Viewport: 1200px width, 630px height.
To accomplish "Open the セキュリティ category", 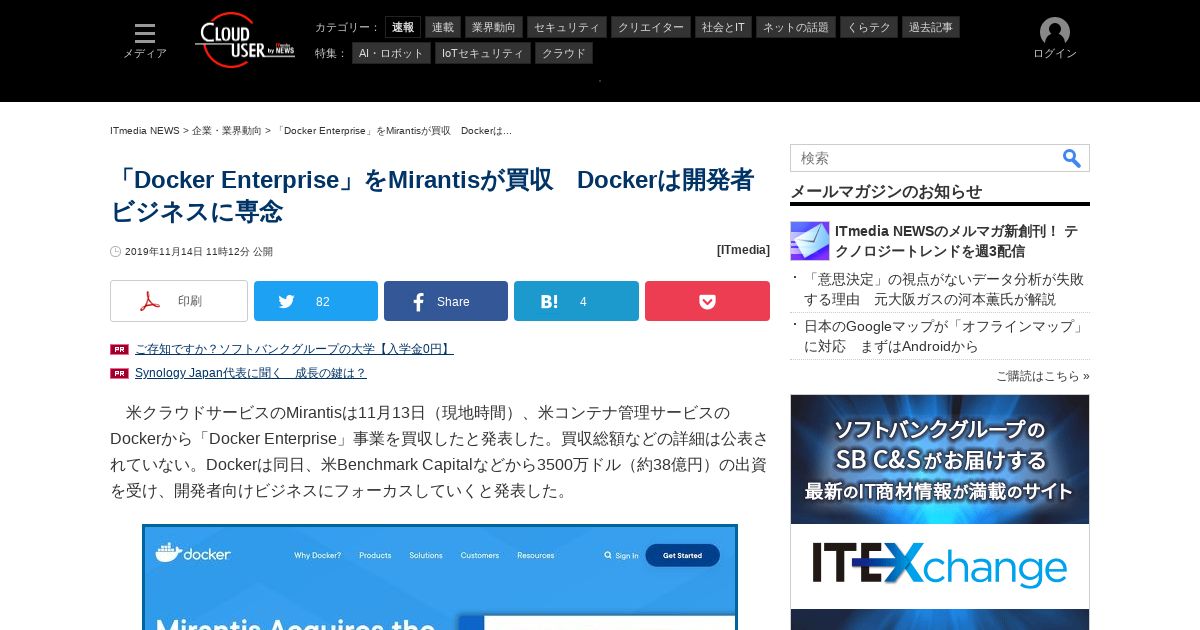I will pyautogui.click(x=567, y=27).
